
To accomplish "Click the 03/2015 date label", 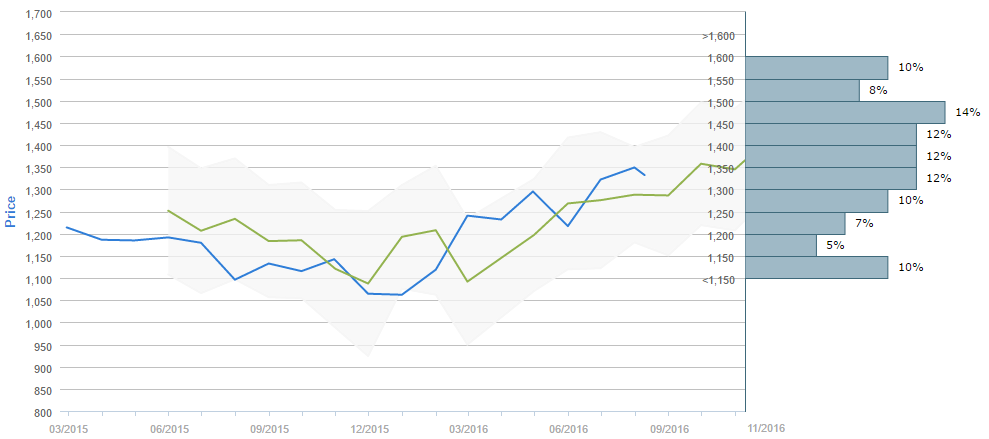I will click(x=68, y=428).
